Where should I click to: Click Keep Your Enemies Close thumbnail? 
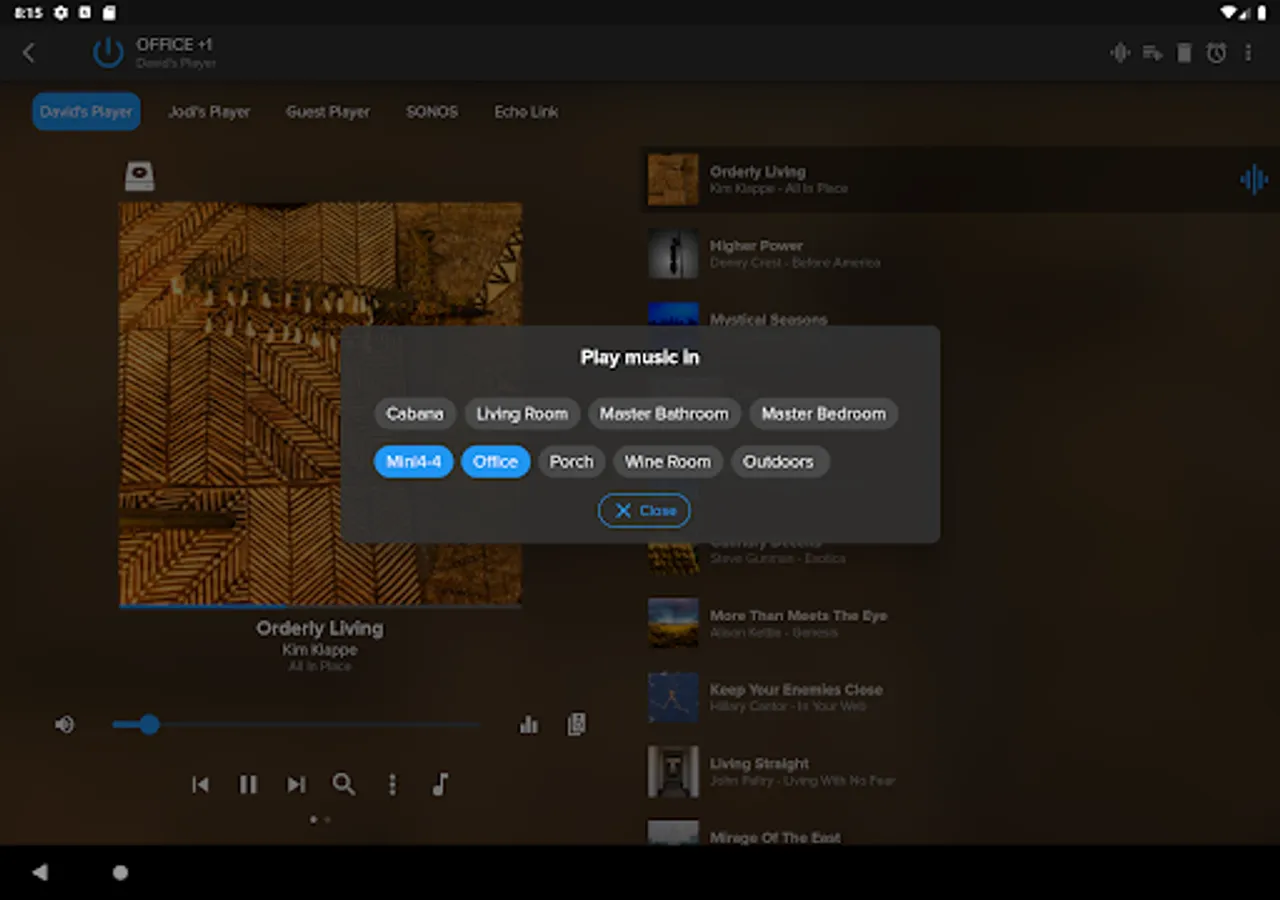[673, 698]
